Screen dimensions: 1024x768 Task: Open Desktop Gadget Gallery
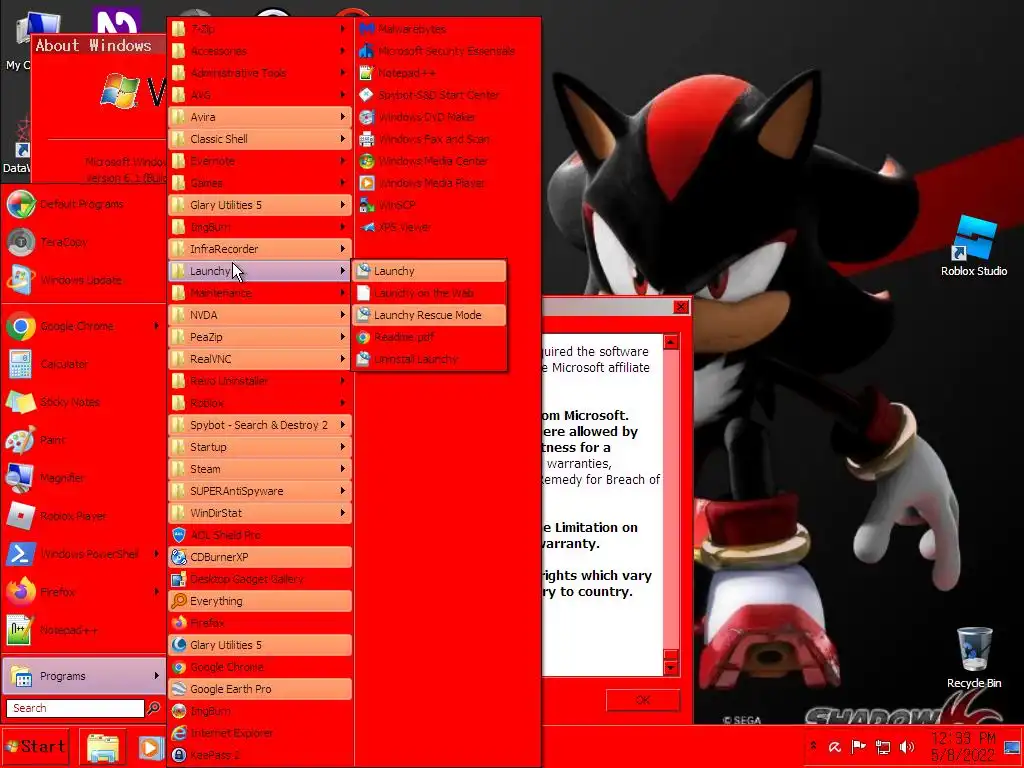(260, 579)
